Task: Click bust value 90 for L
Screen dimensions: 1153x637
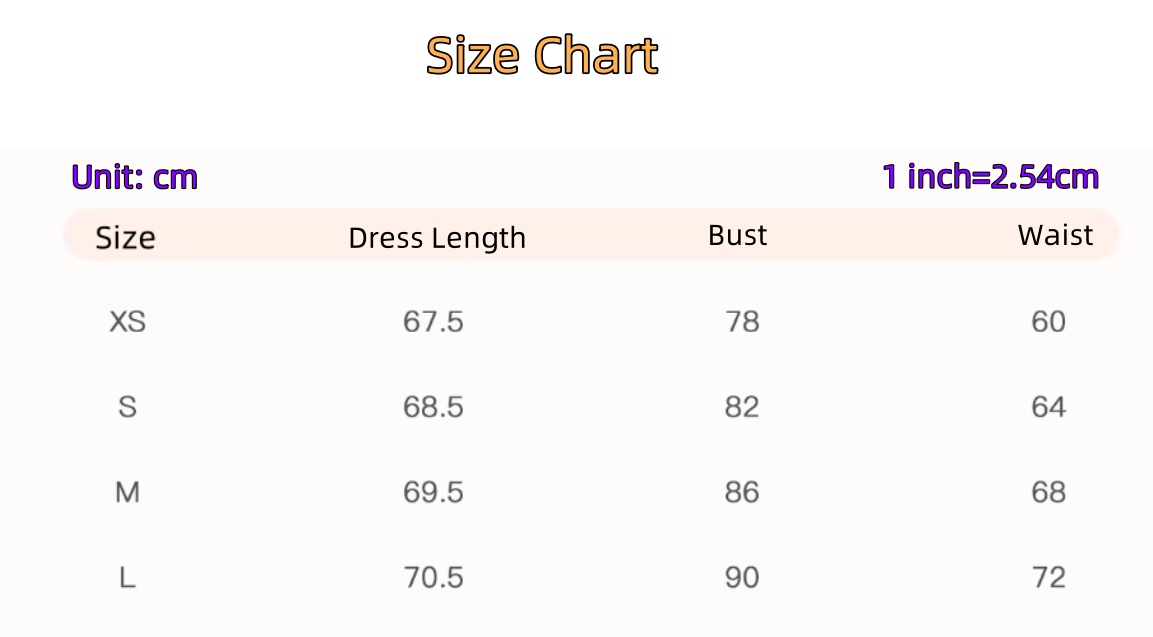Action: 742,577
